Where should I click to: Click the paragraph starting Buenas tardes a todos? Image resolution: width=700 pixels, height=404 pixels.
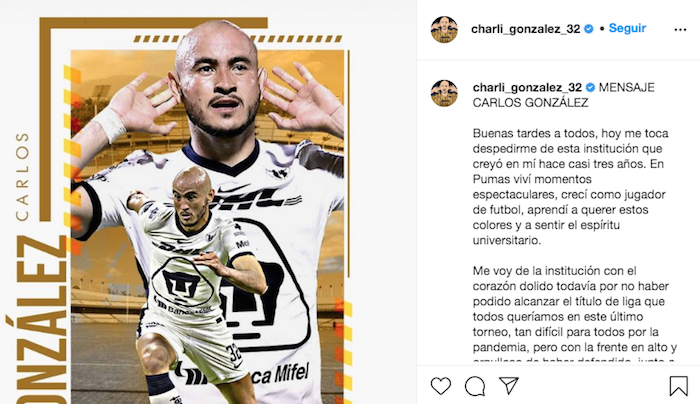click(571, 187)
